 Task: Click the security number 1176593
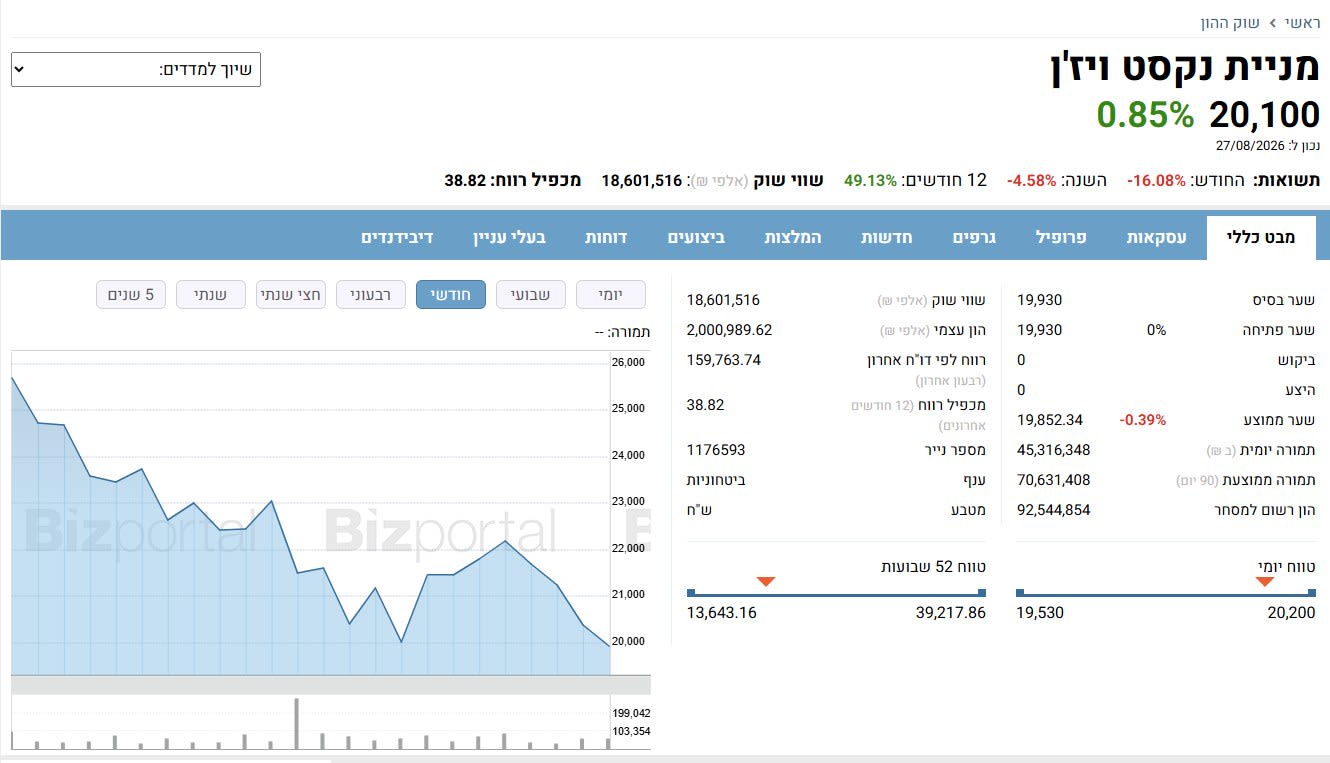[716, 450]
